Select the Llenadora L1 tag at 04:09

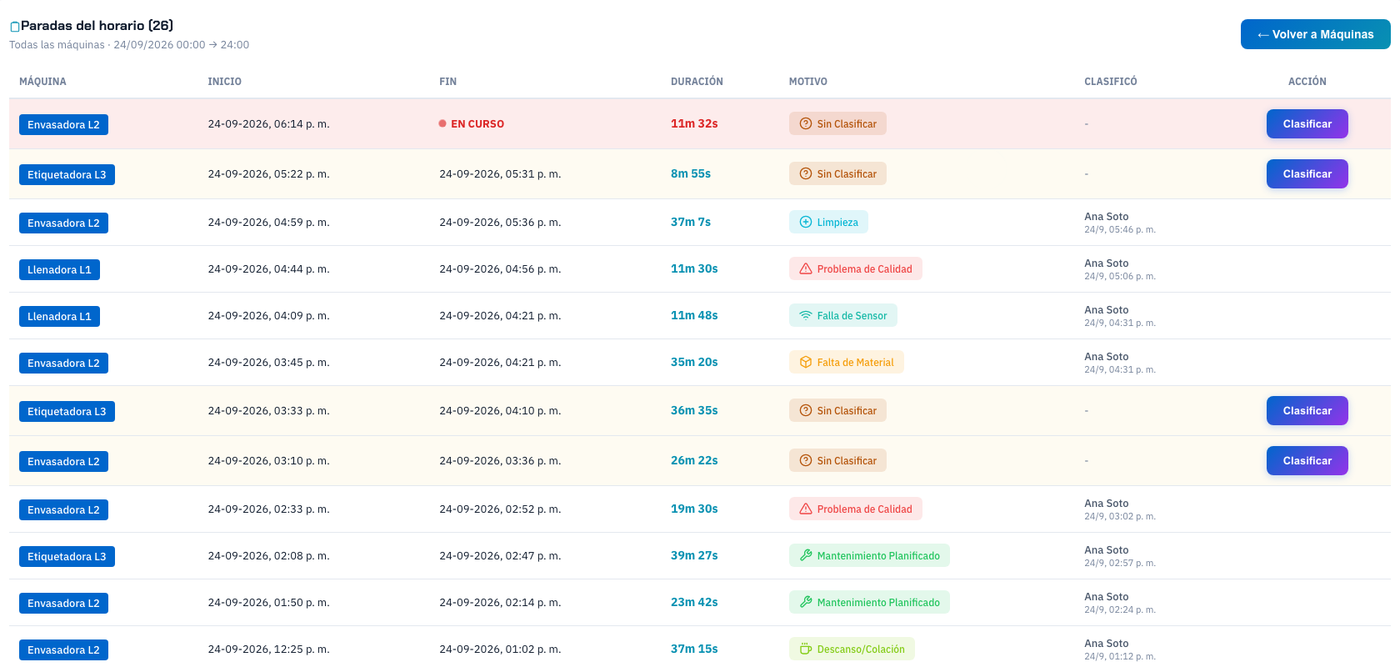pyautogui.click(x=59, y=316)
